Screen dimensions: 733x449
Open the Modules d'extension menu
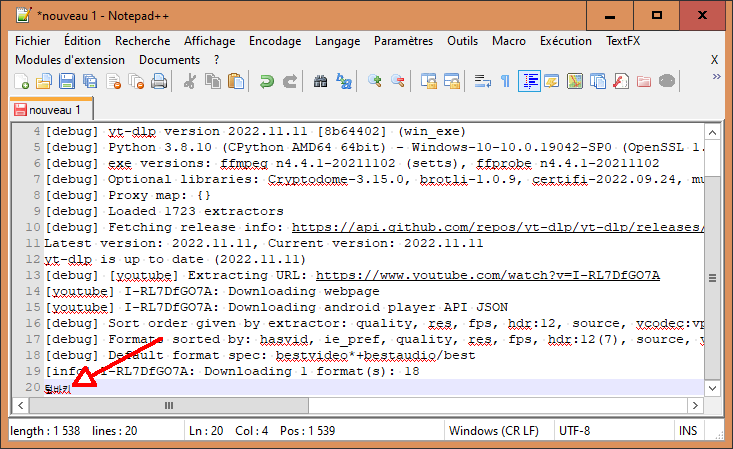[70, 60]
